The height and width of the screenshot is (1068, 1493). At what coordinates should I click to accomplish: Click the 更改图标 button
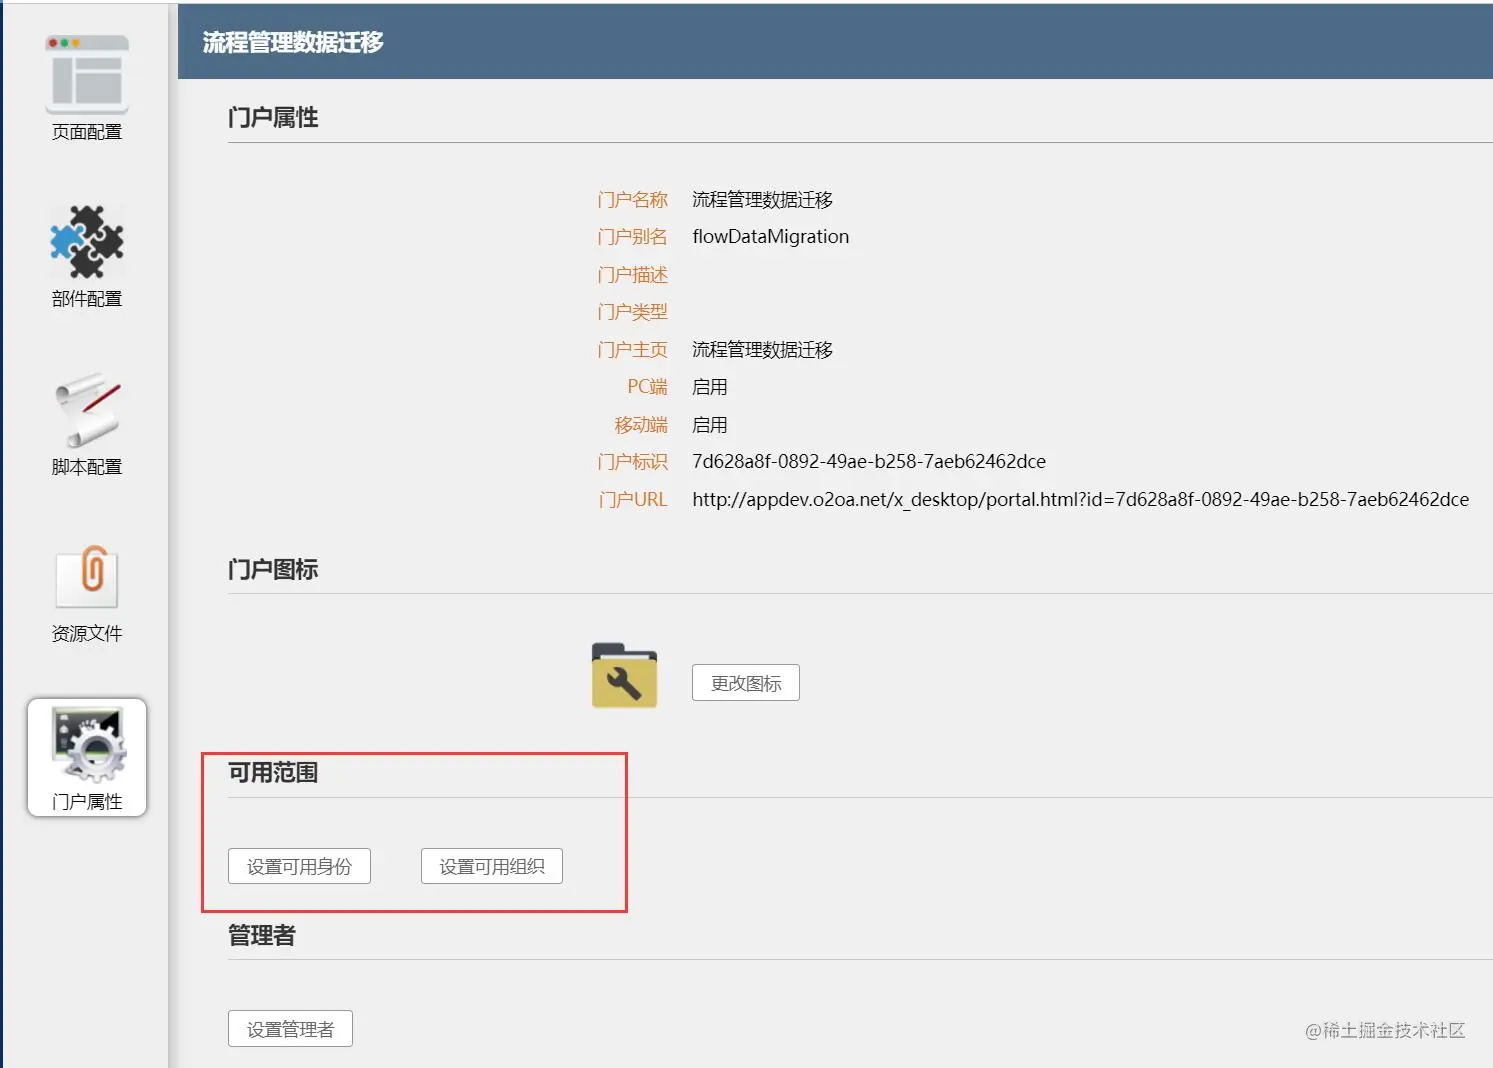[746, 683]
